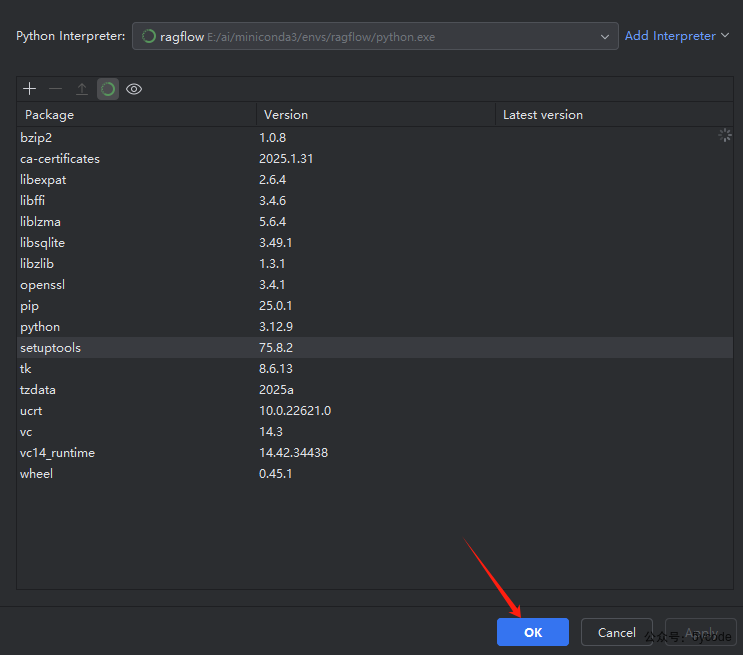The width and height of the screenshot is (743, 655).
Task: Sort by Package column header
Action: 136,115
